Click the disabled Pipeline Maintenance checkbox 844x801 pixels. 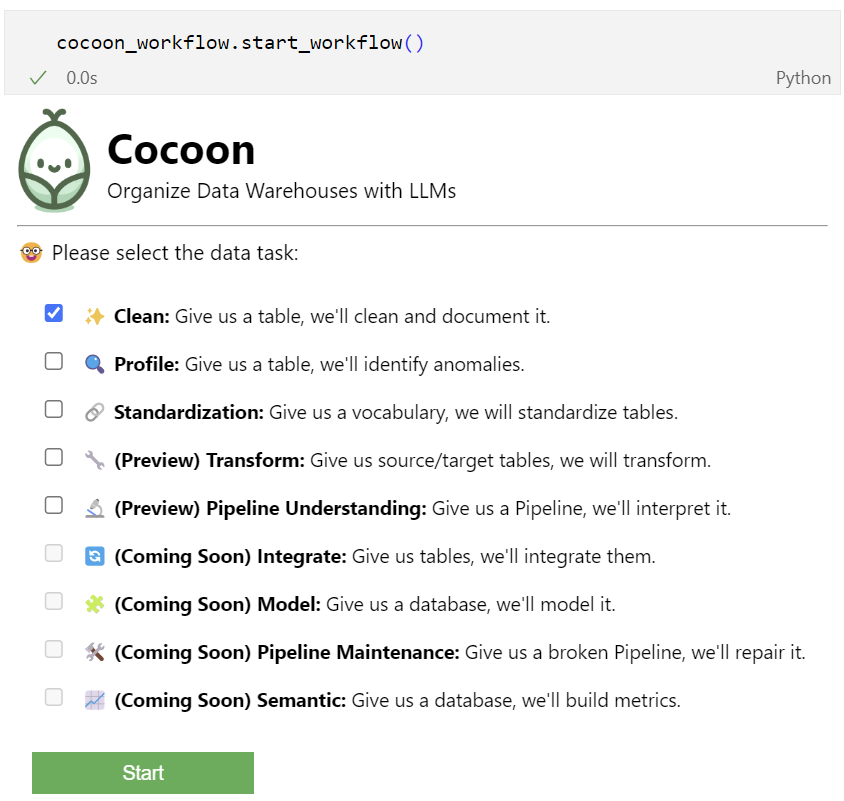pyautogui.click(x=54, y=649)
